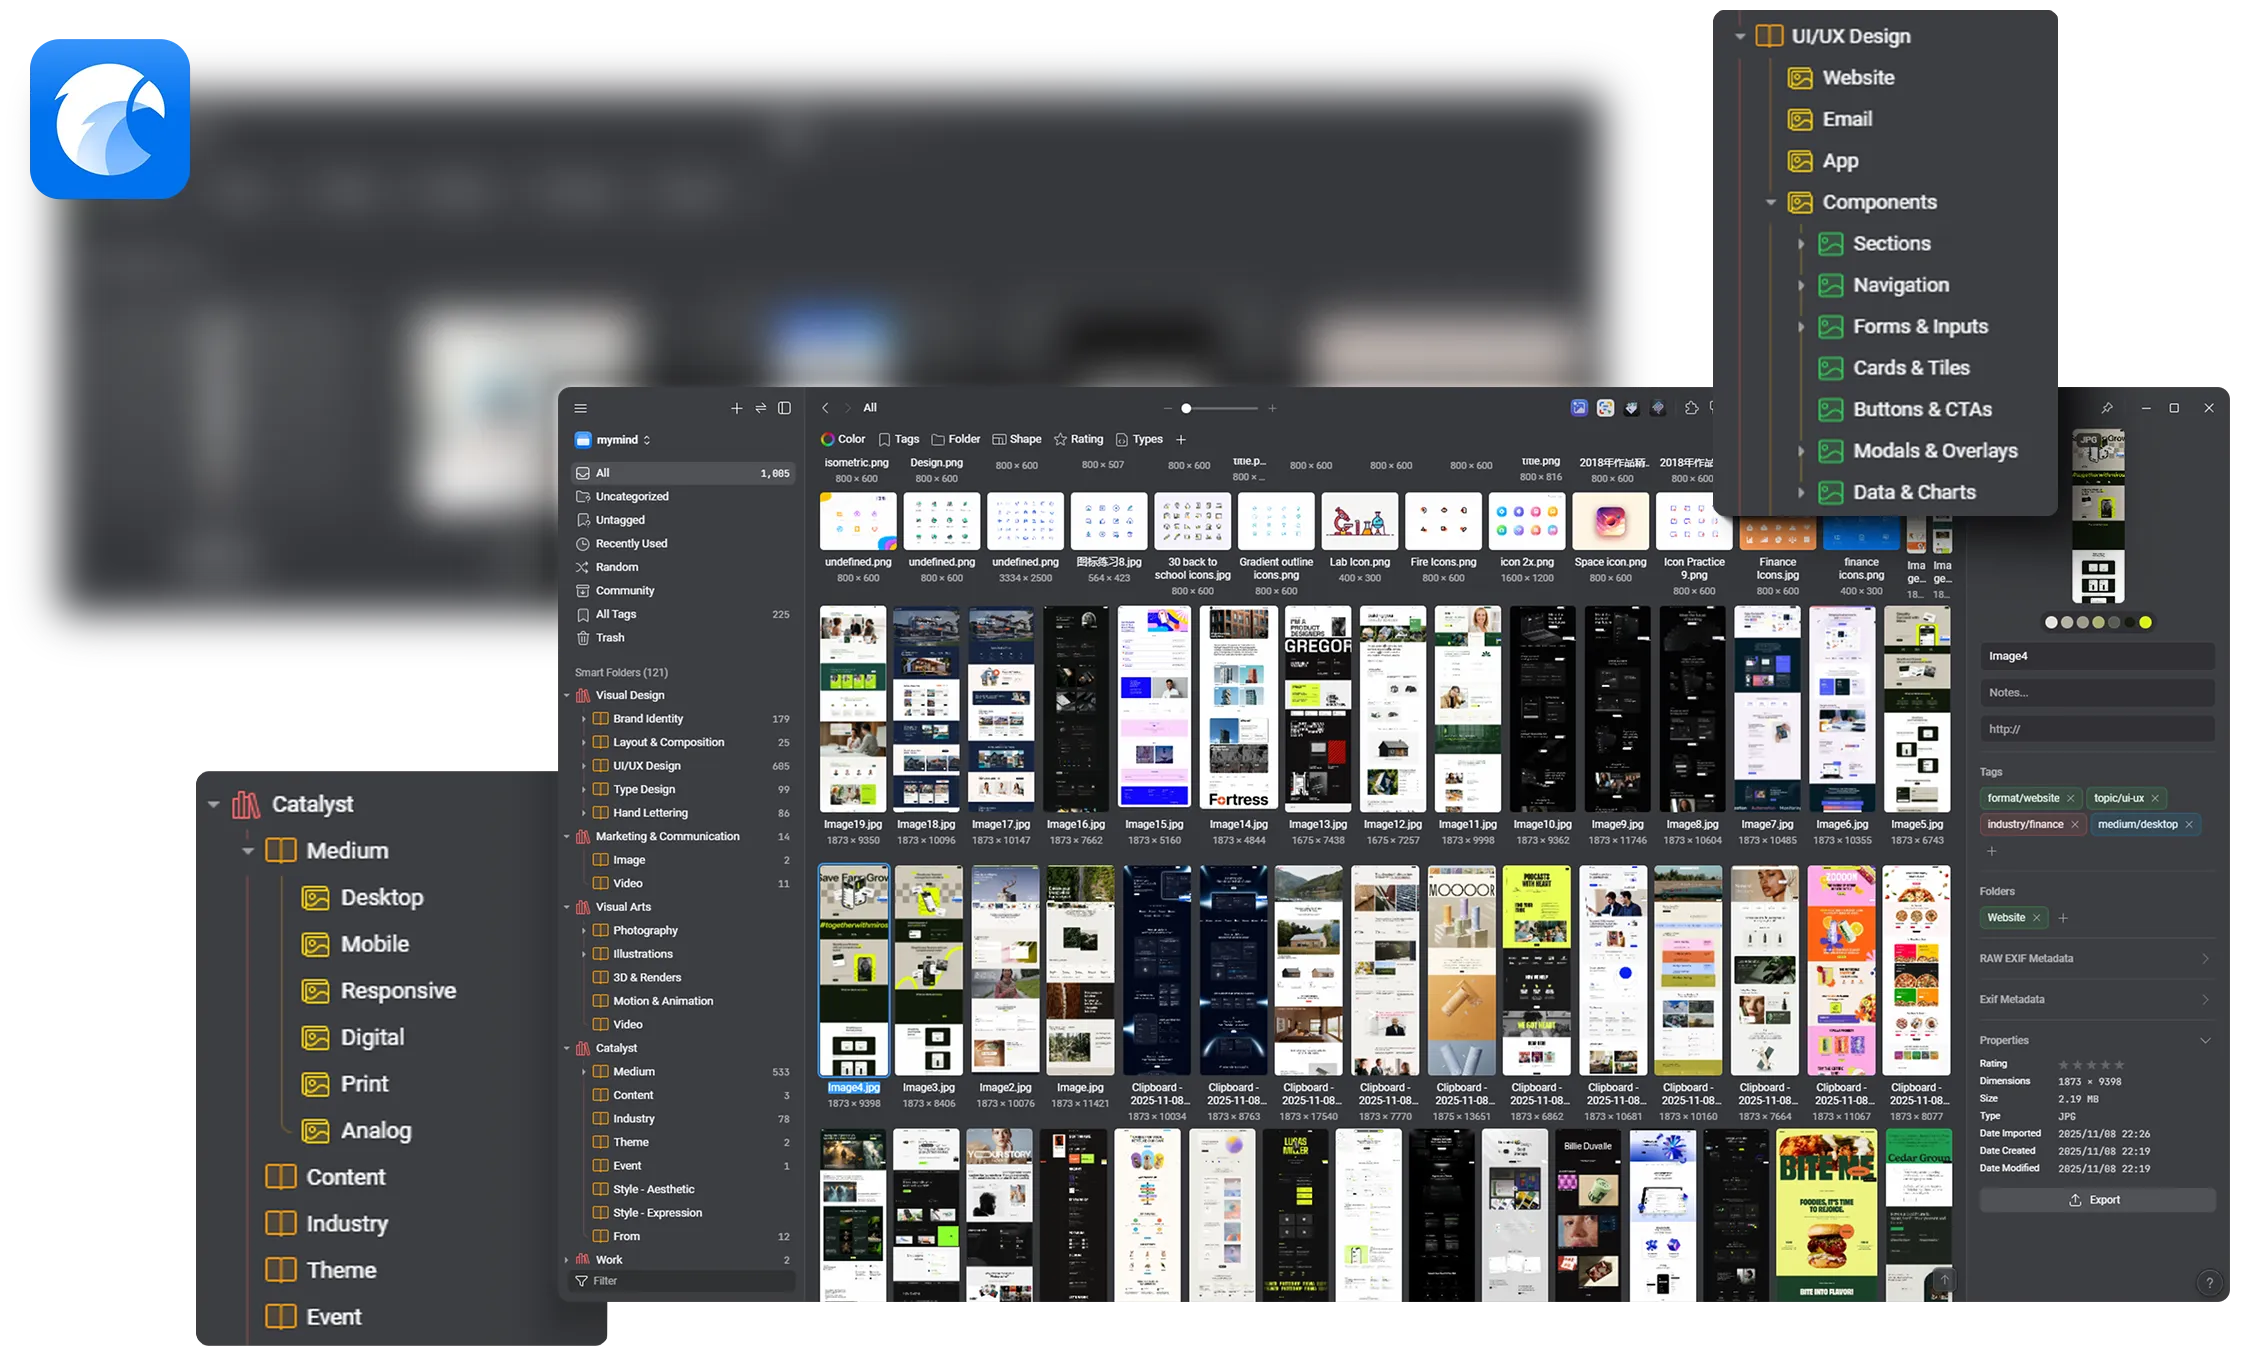Viewport: 2250px width, 1360px height.
Task: Open the Trash item in the sidebar
Action: click(683, 638)
